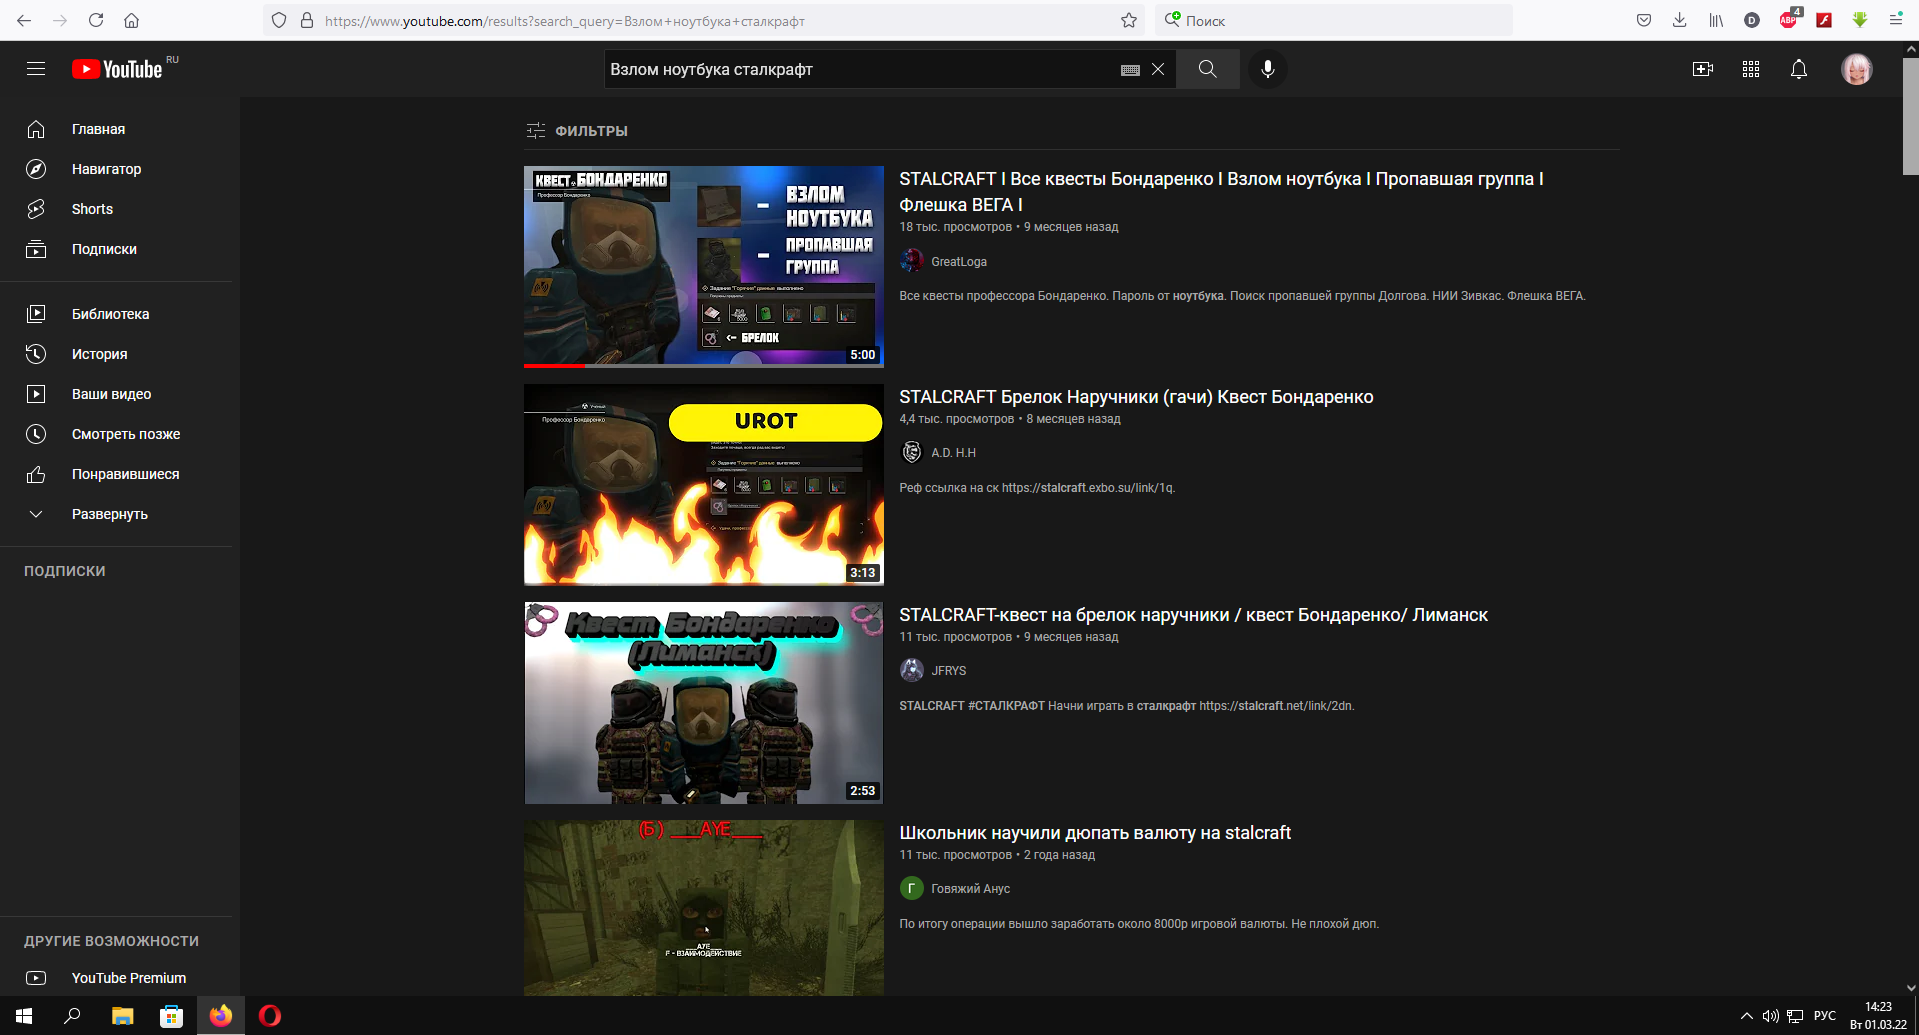This screenshot has width=1919, height=1035.
Task: Click the JFRYS channel avatar
Action: coord(912,670)
